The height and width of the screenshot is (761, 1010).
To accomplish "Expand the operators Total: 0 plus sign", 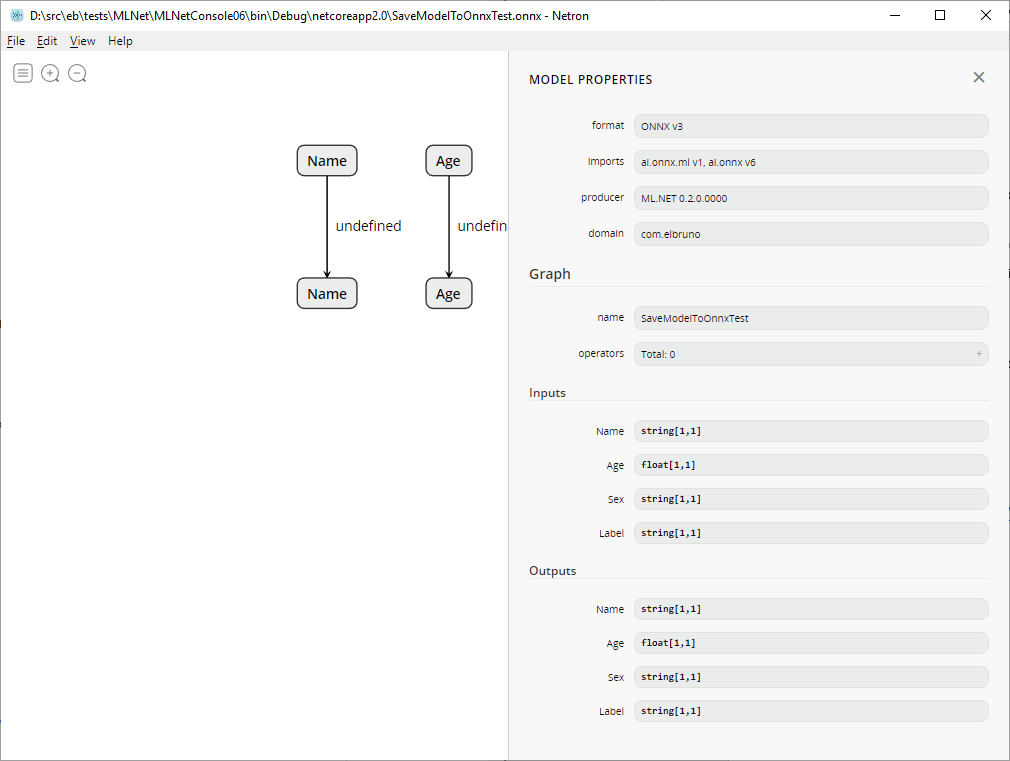I will (978, 354).
